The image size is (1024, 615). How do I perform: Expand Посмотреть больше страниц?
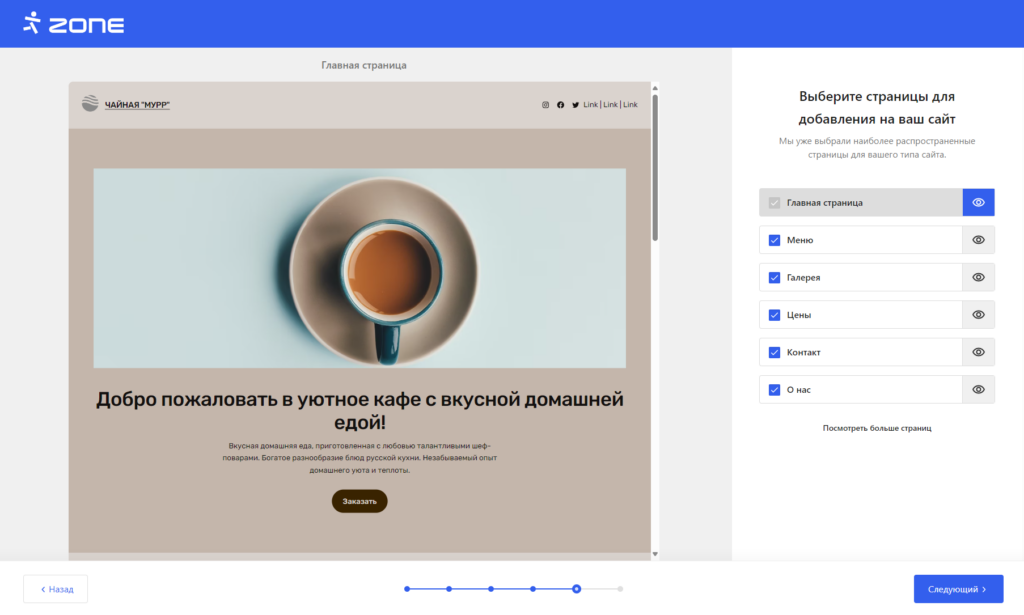click(x=876, y=427)
